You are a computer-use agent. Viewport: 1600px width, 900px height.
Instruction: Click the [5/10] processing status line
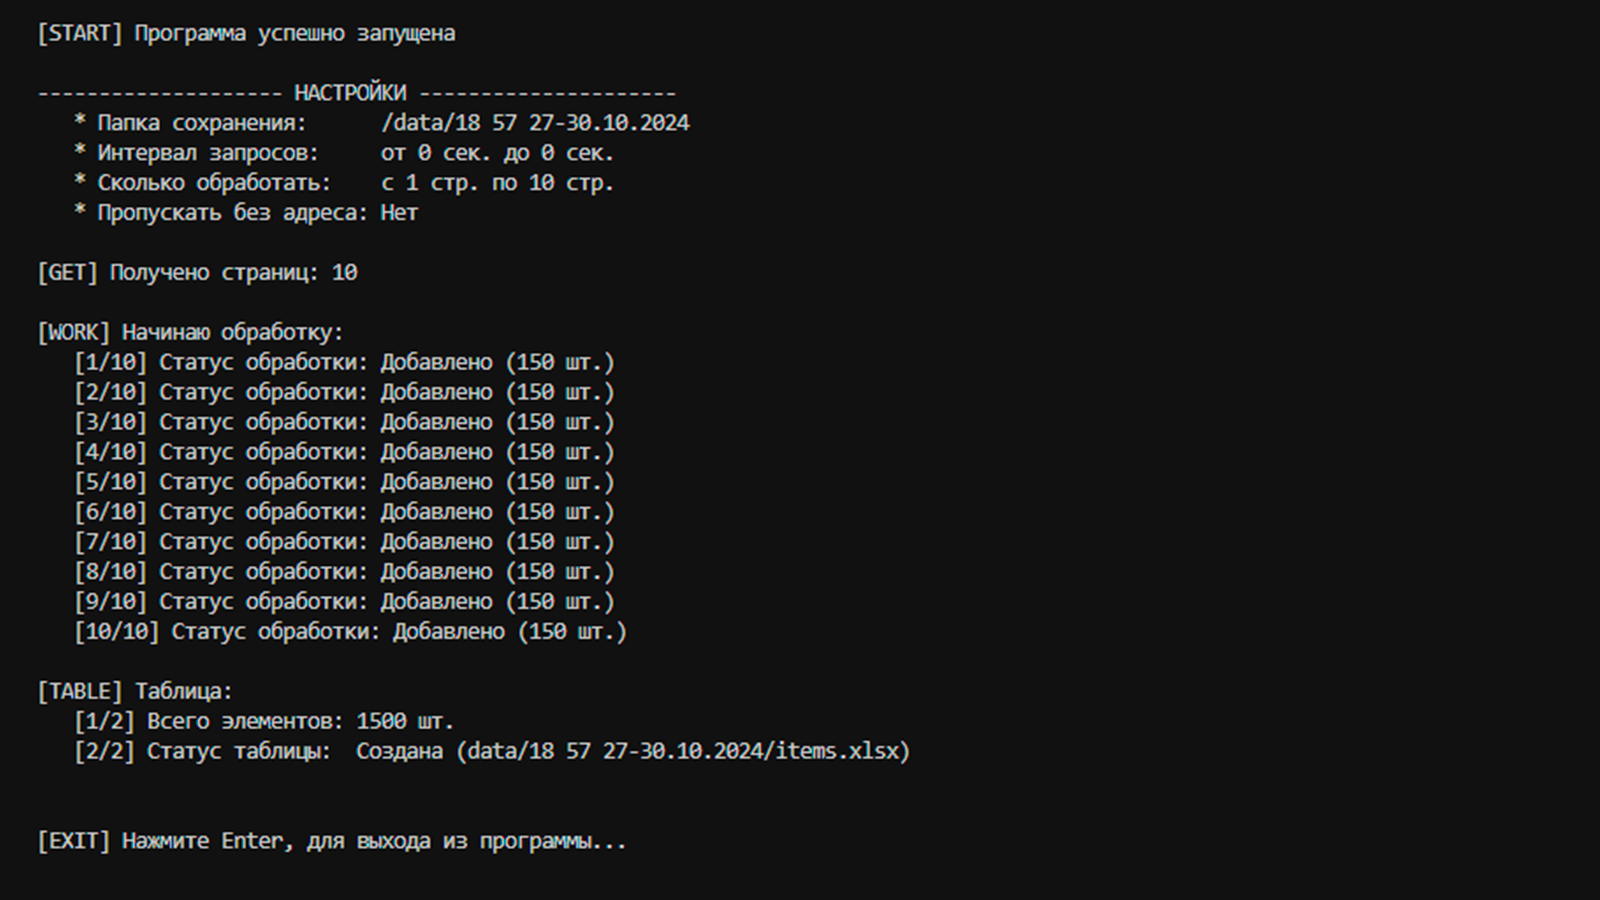point(344,482)
